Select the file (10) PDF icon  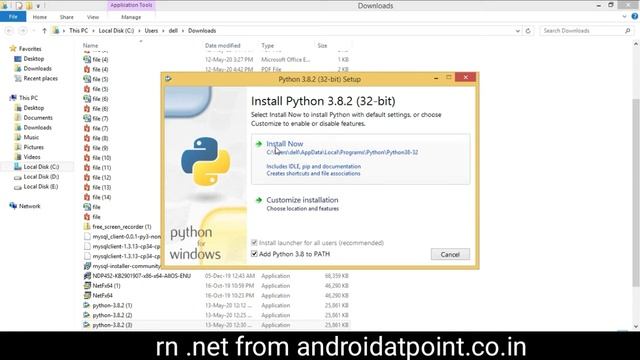(87, 158)
